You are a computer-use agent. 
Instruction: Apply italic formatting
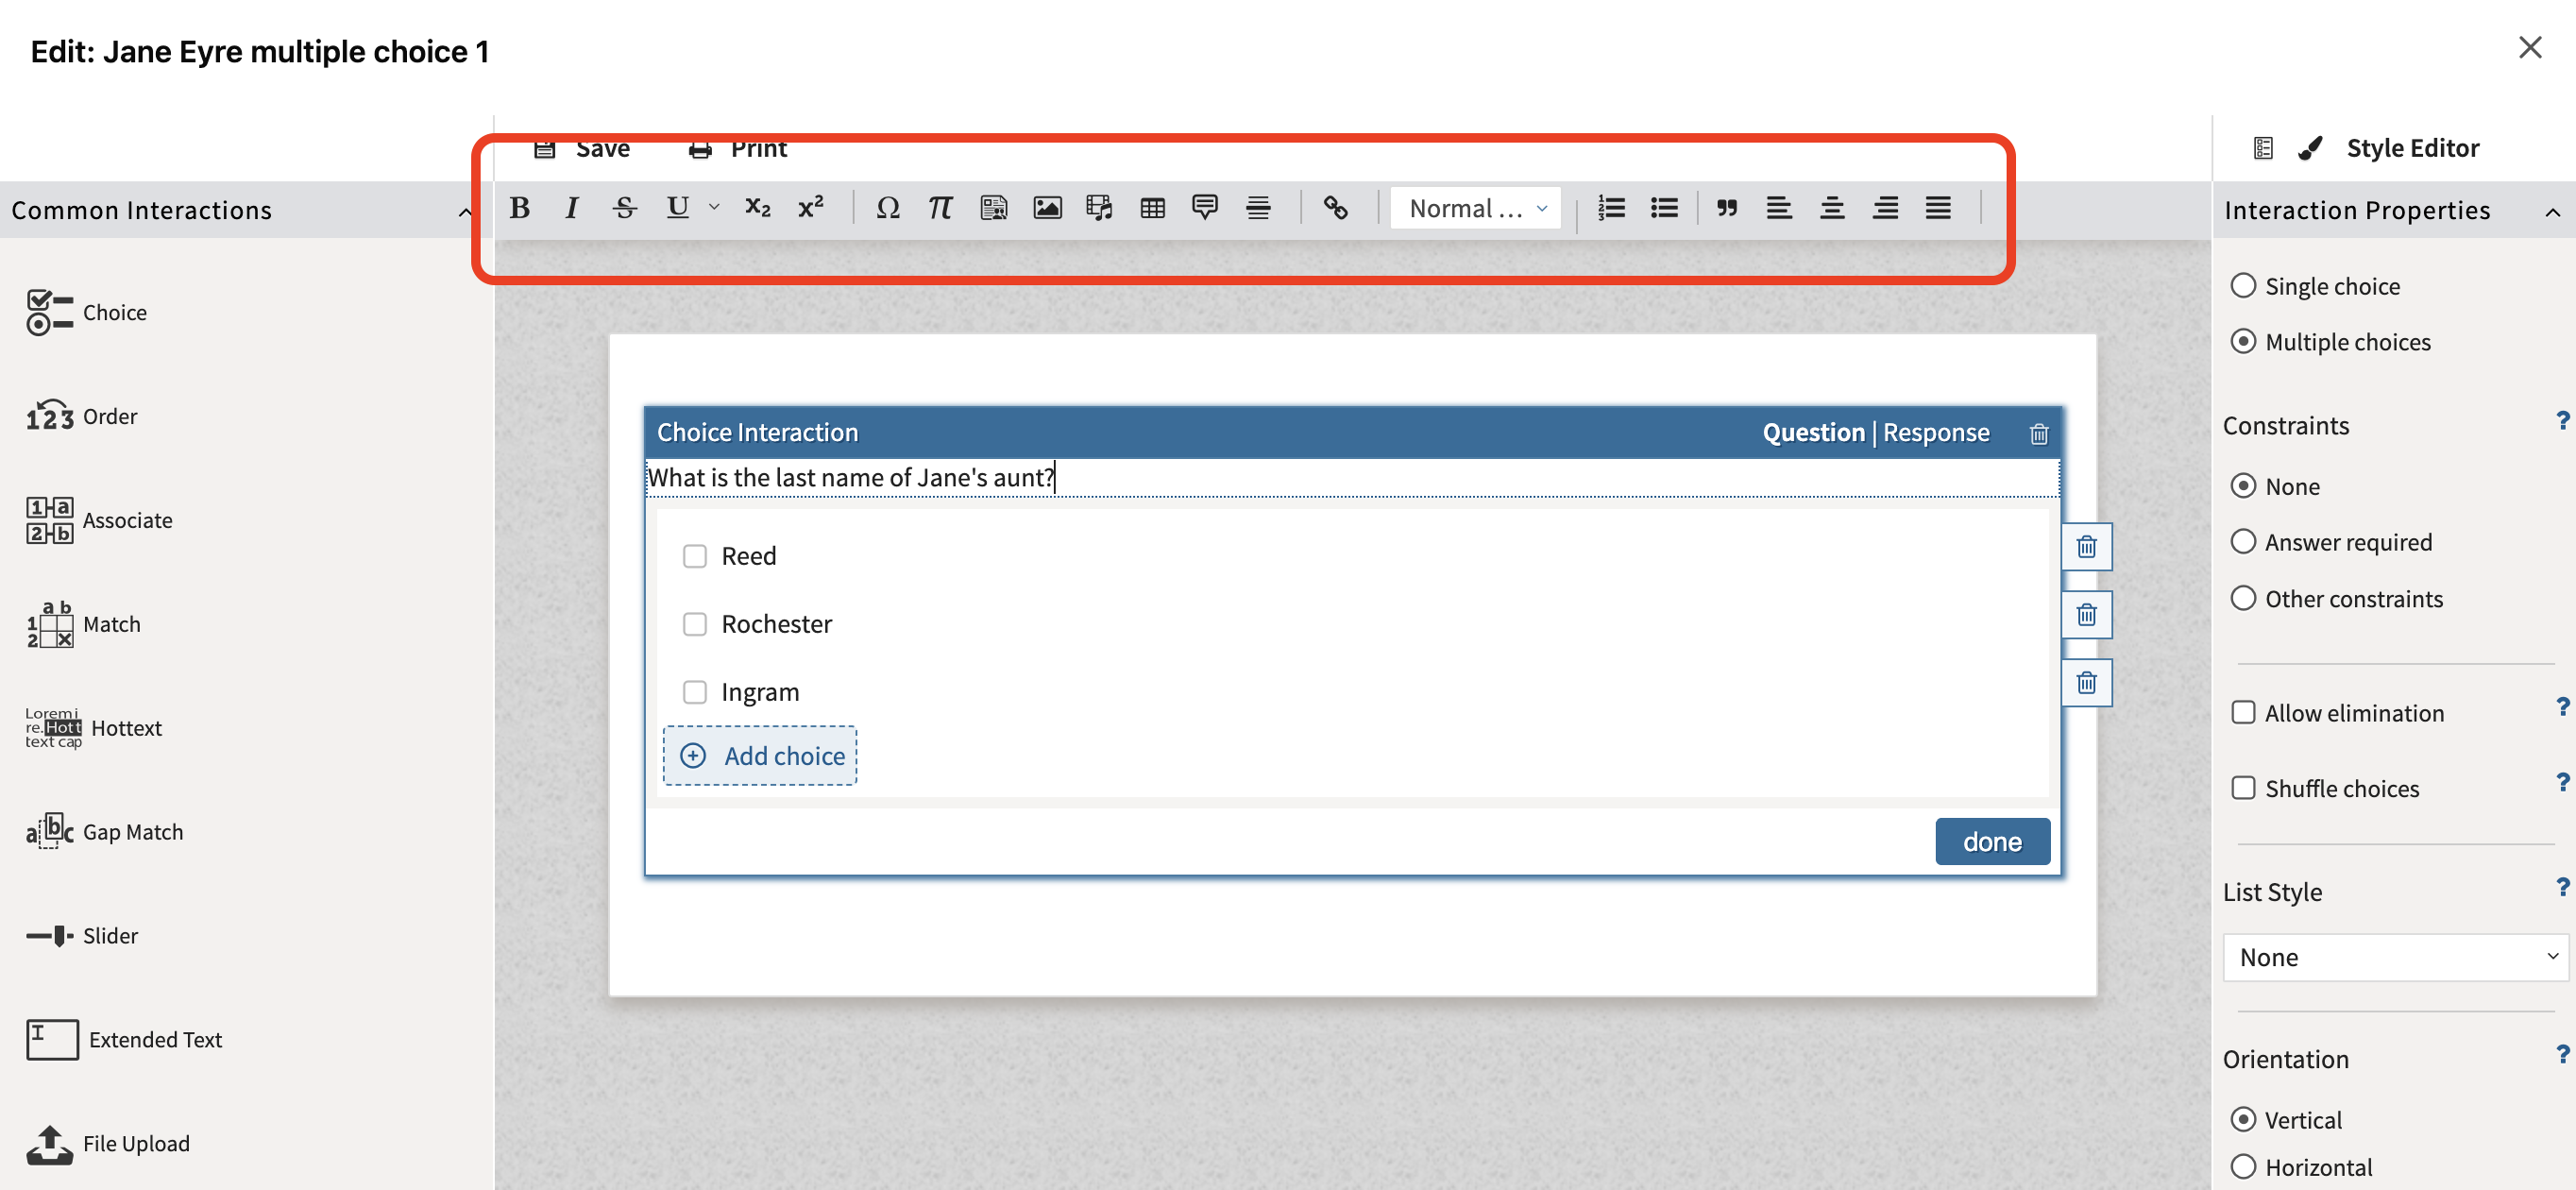pos(571,208)
